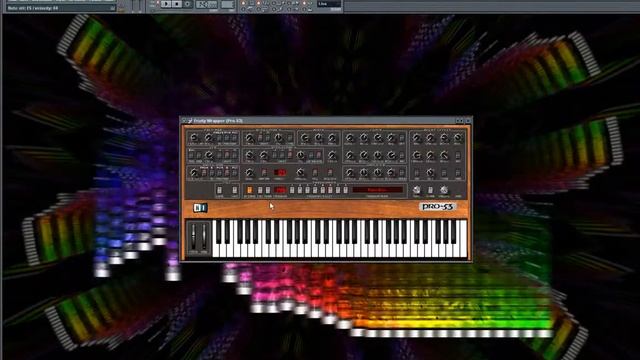Screen dimensions: 640x360
Task: Click the Stop button in the FL Studio transport
Action: (177, 4)
